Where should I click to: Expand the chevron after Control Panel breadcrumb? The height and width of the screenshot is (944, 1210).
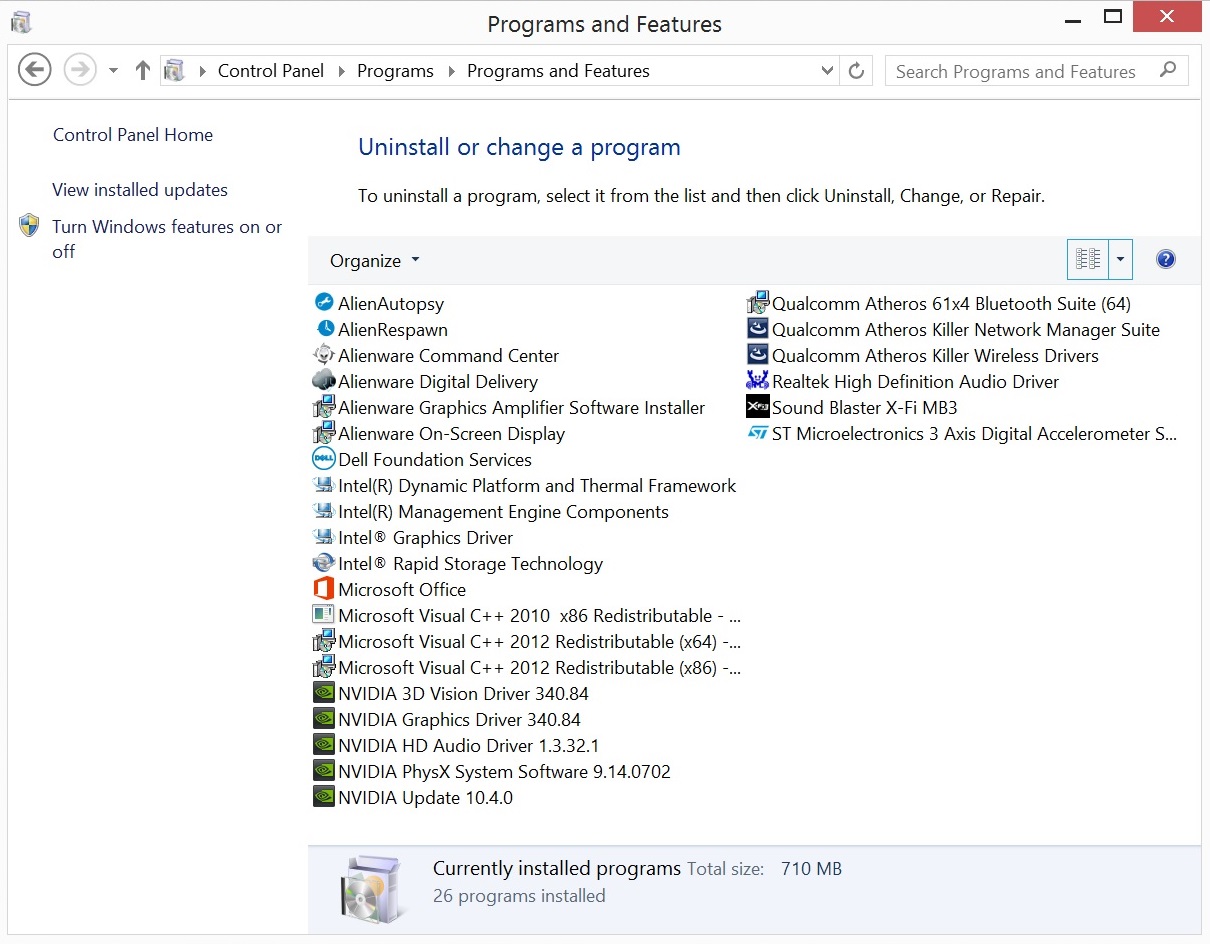pos(341,71)
